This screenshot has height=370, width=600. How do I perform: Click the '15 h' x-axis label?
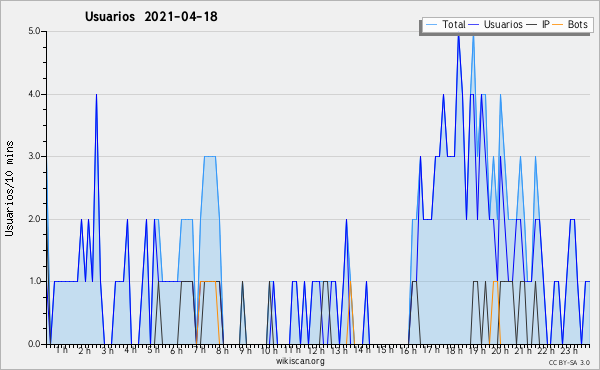385,350
